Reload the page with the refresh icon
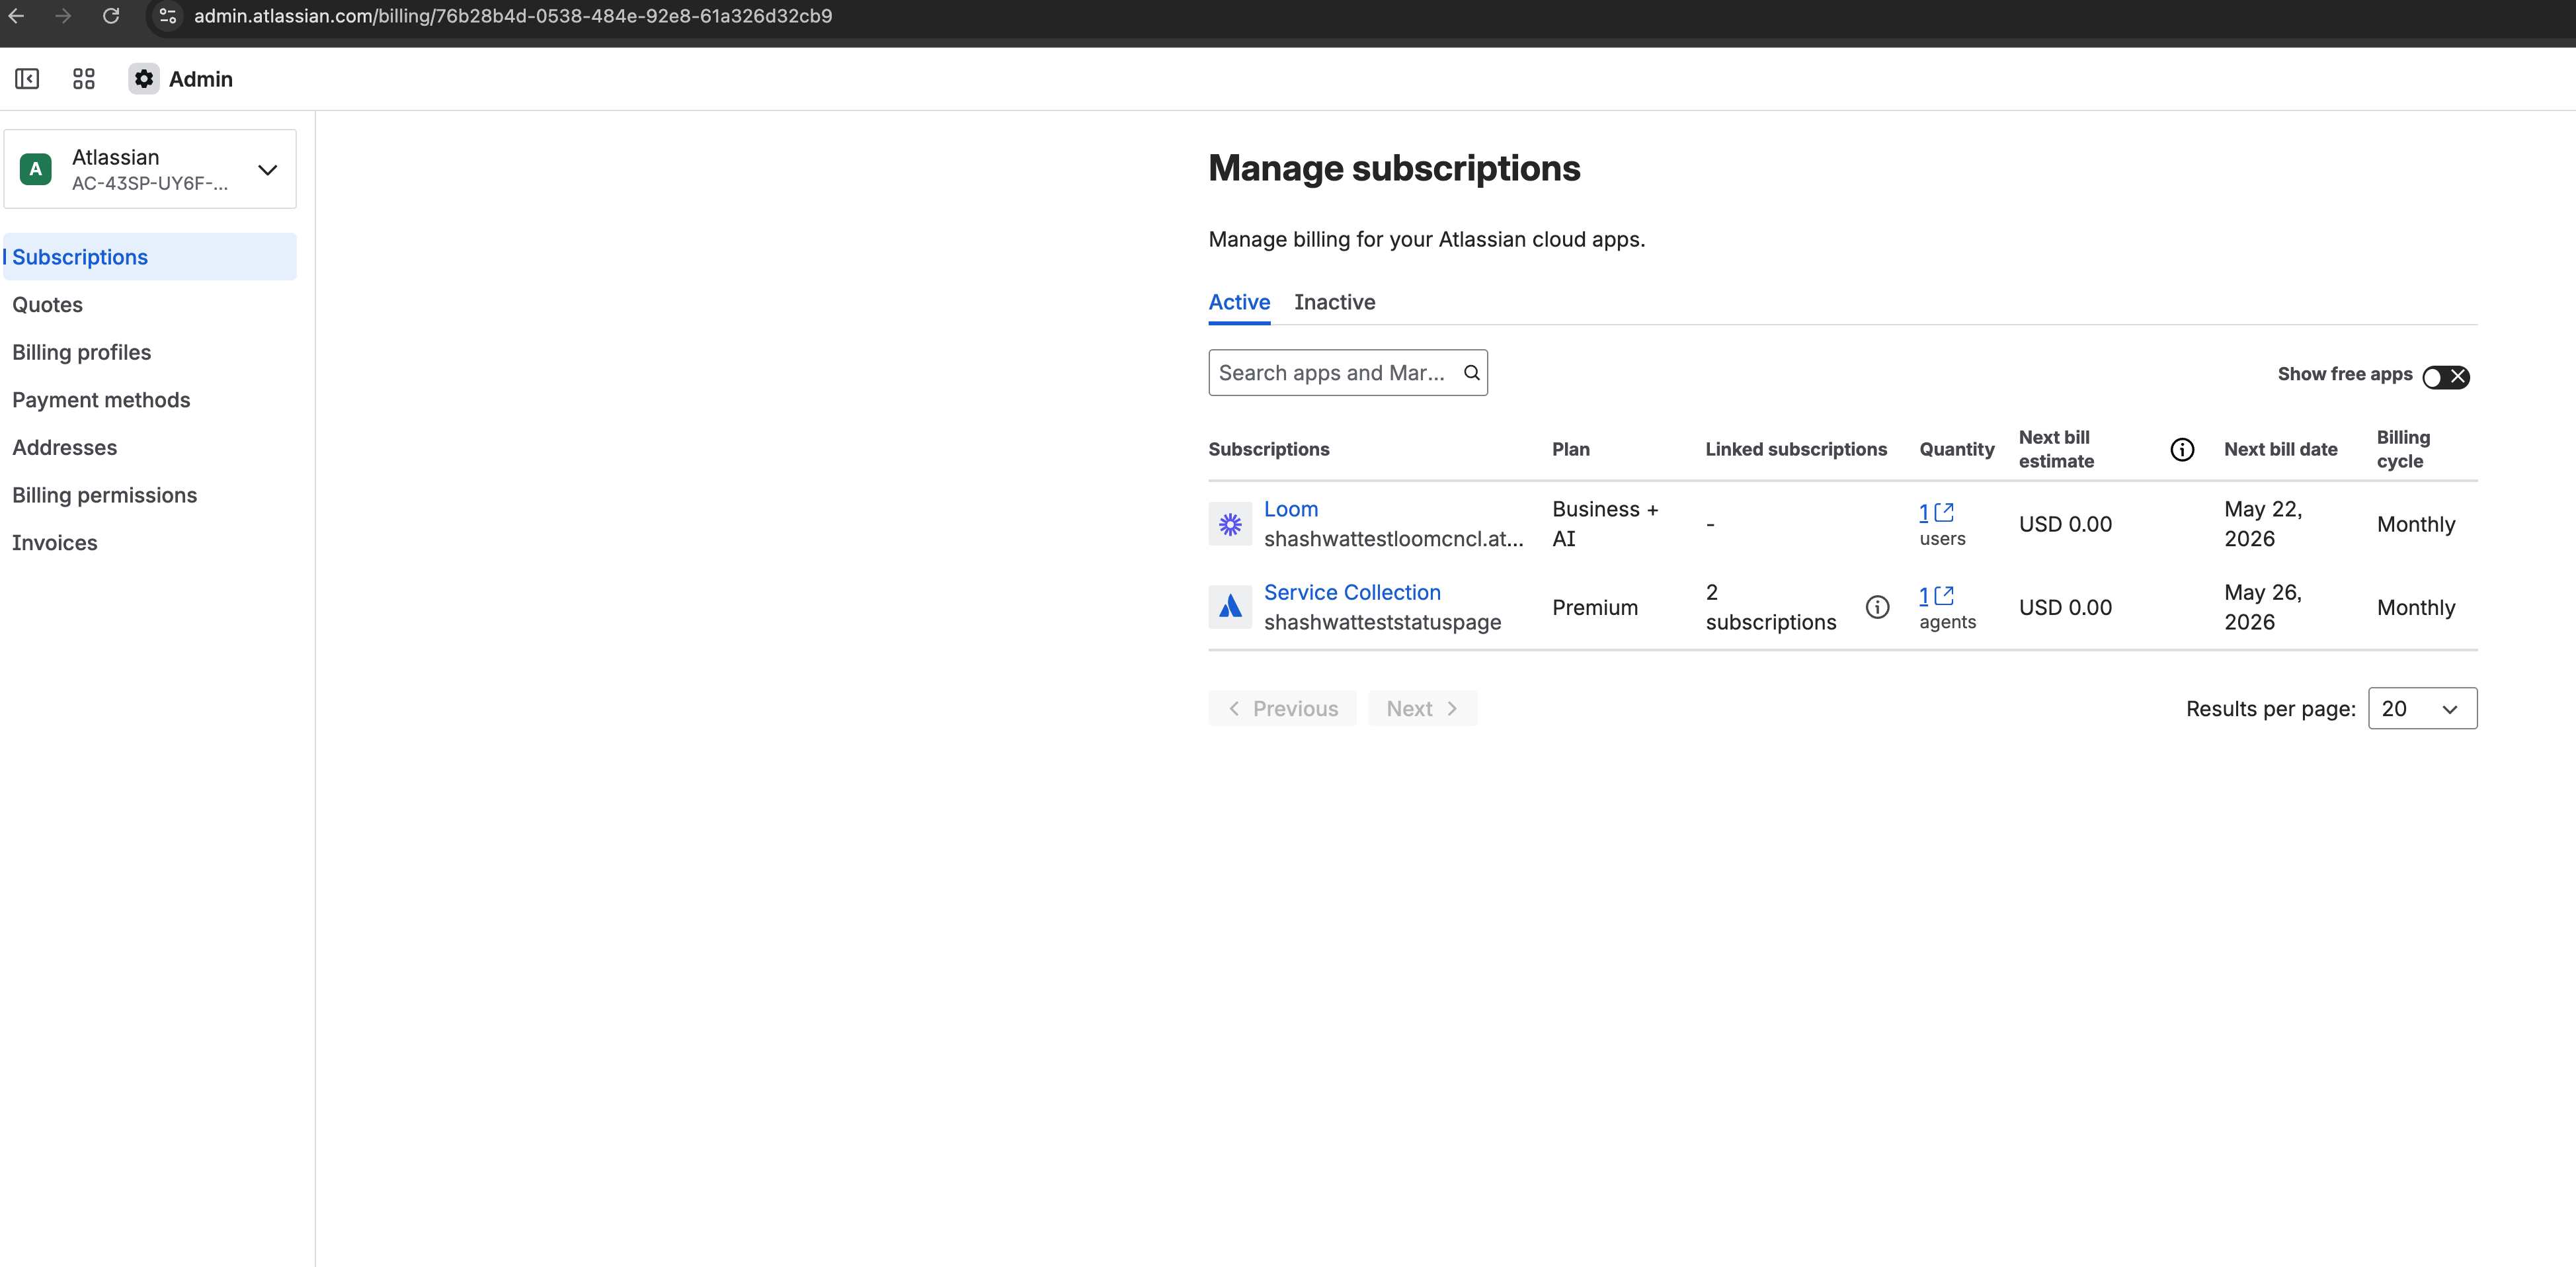 111,16
